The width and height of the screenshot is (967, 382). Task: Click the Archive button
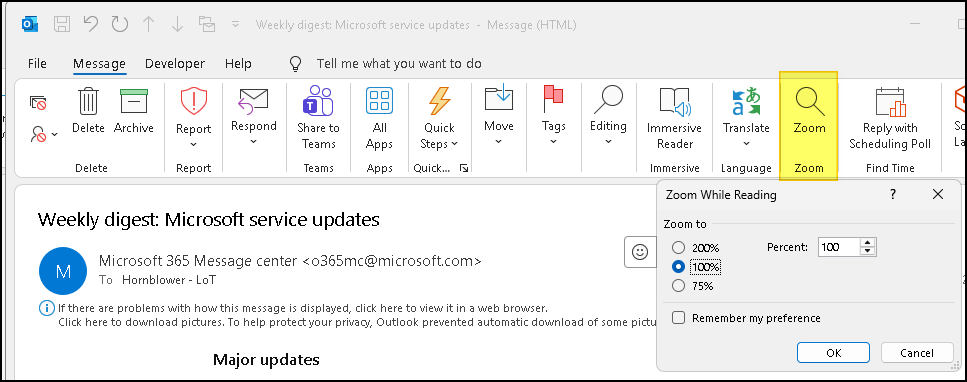[x=134, y=111]
